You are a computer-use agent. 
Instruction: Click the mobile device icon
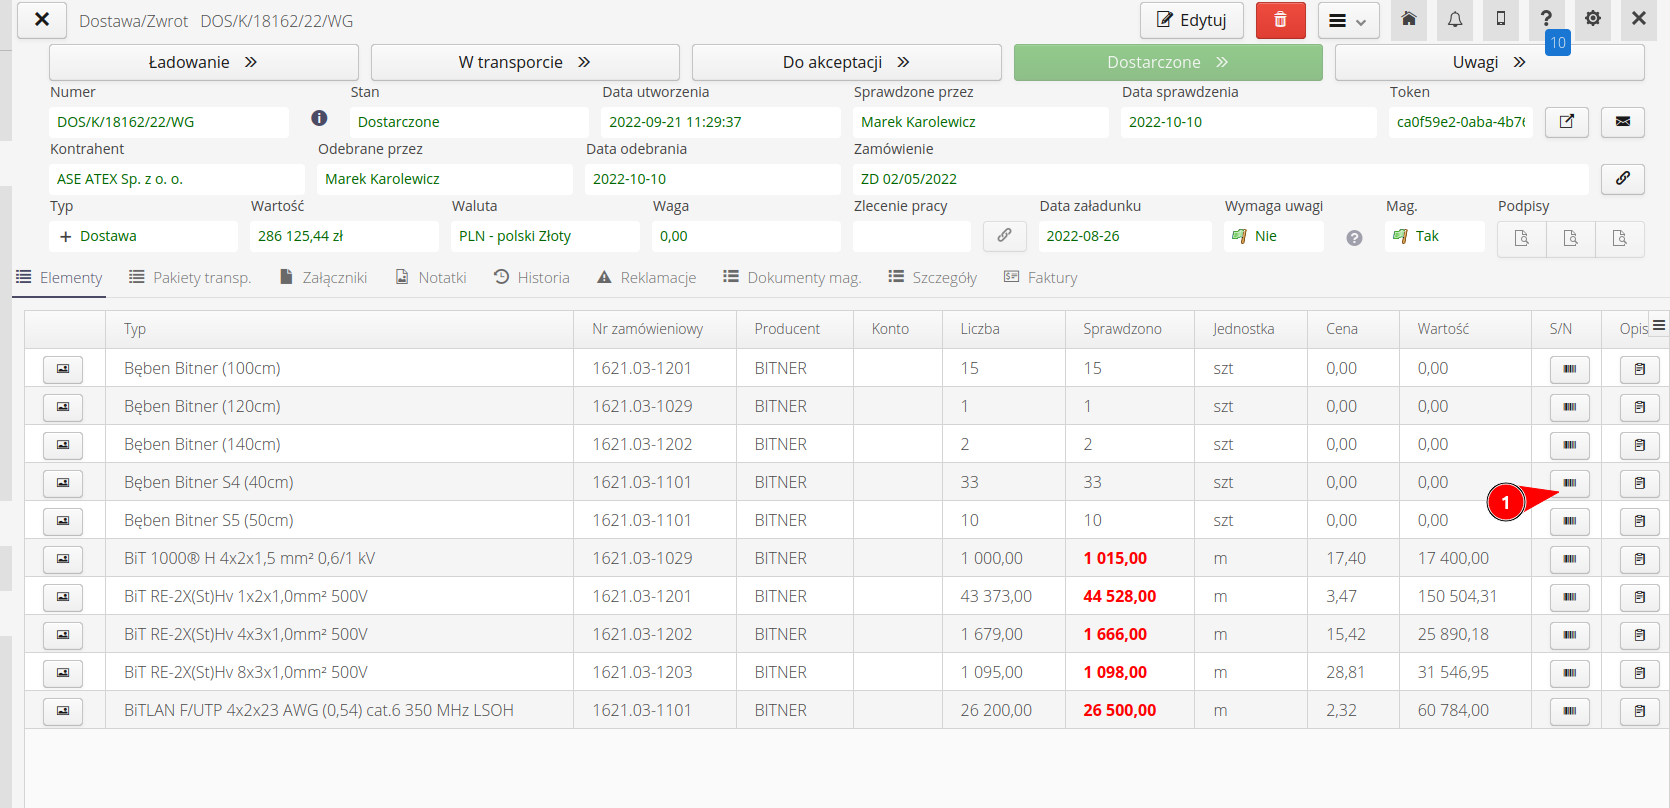pos(1500,19)
